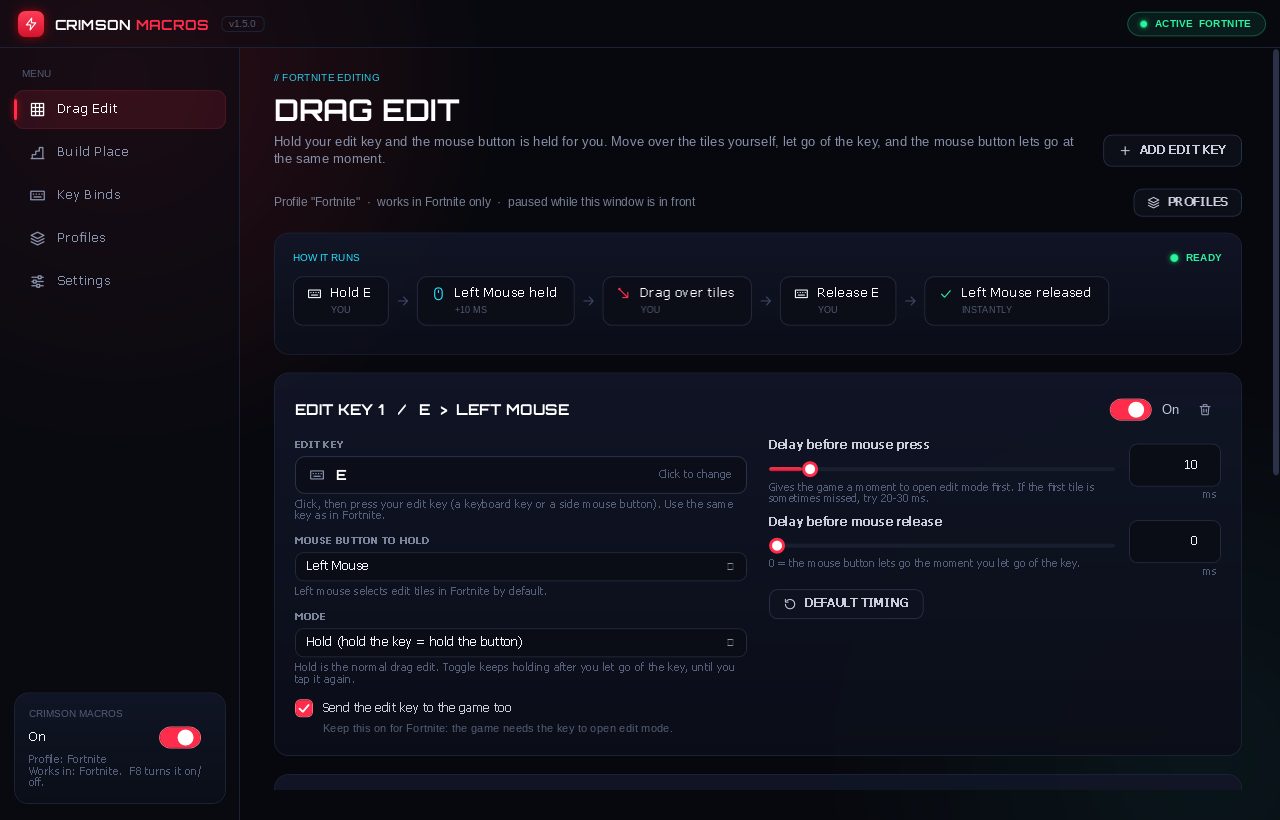Click the Default Timing button

(846, 604)
